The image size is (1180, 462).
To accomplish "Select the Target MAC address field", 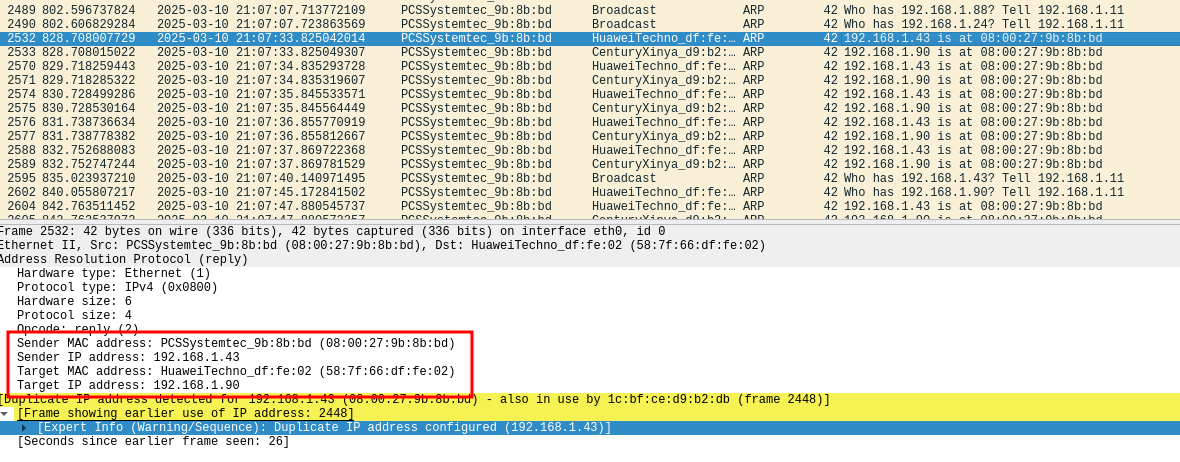I will (x=235, y=372).
